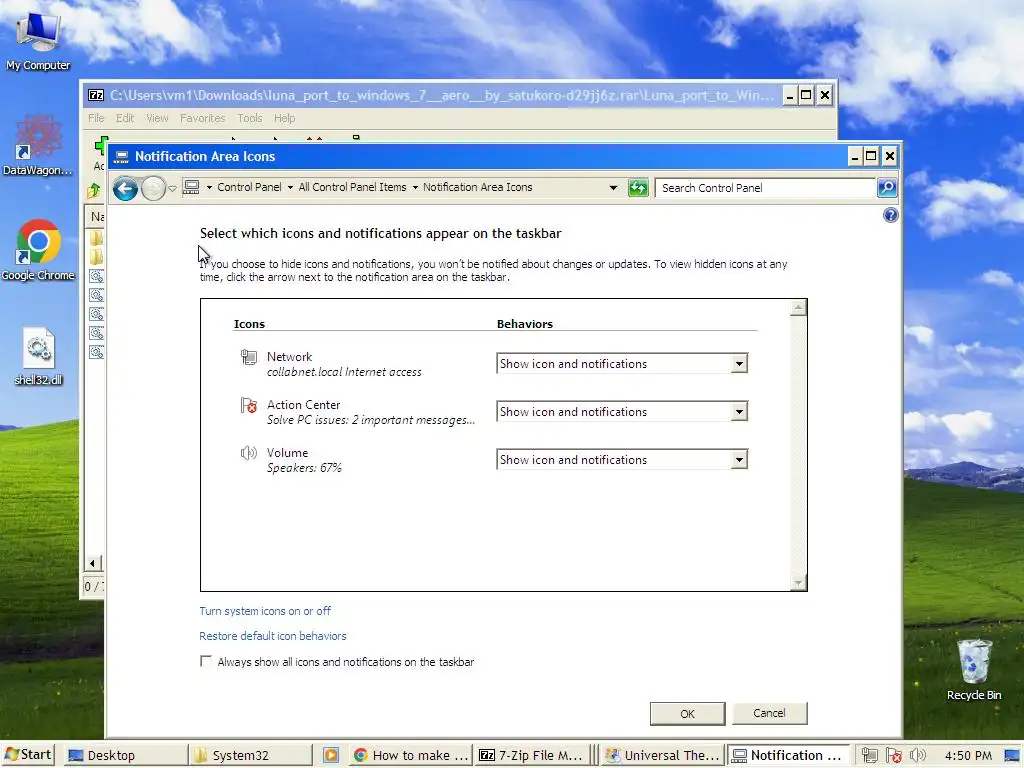Switch to How to make Chrome taskbar button
This screenshot has height=768, width=1024.
coord(411,756)
